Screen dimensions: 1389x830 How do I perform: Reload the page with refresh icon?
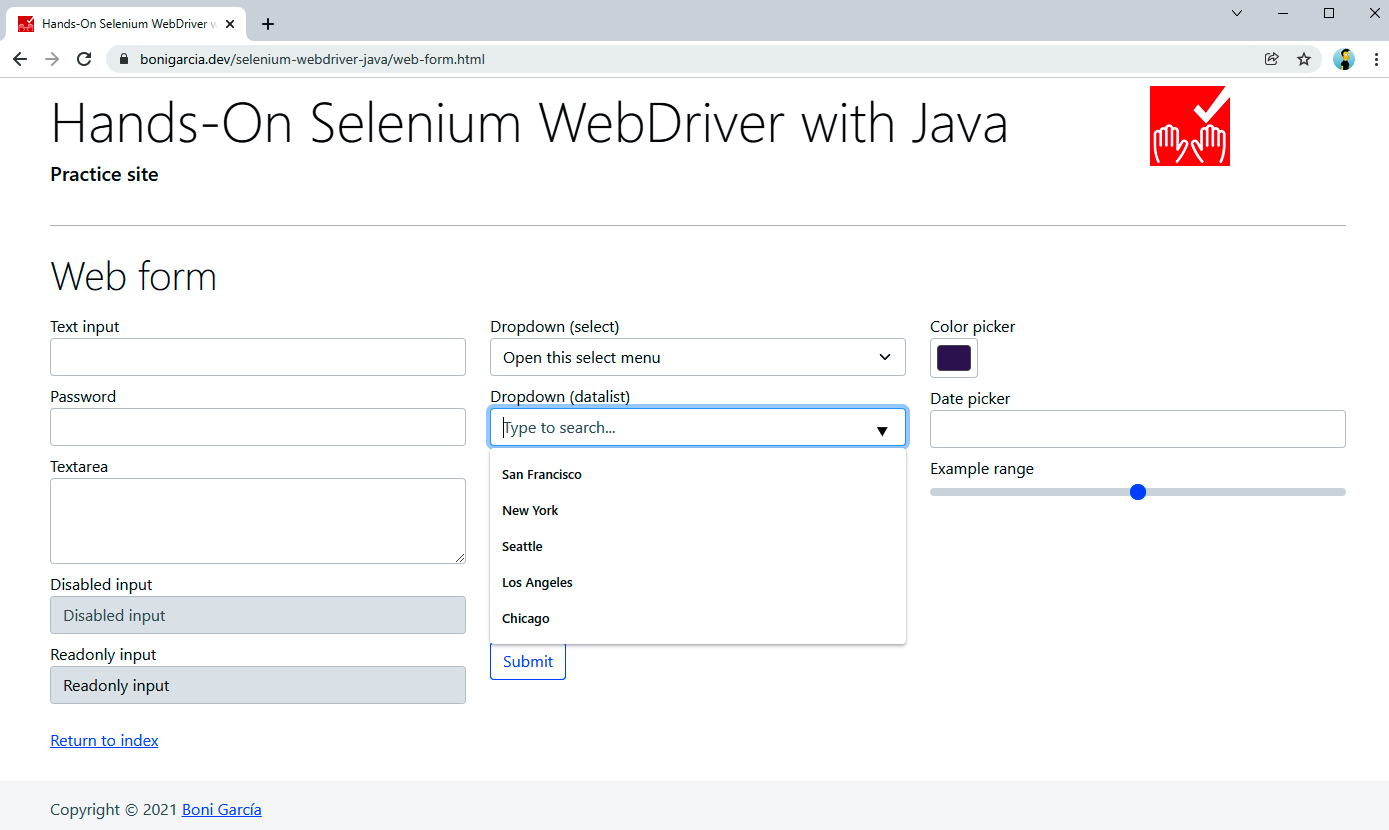(x=84, y=59)
